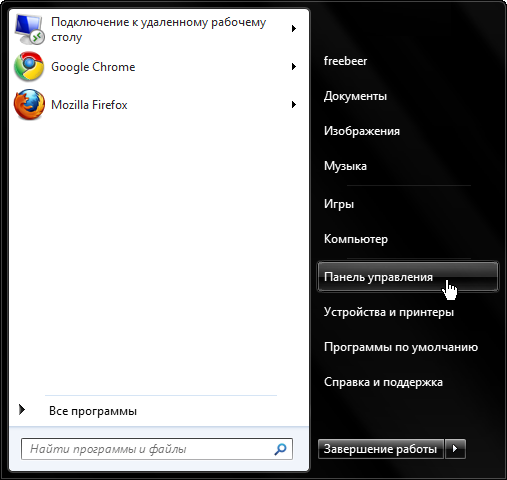Click the triangle beside Все программы

22,410
